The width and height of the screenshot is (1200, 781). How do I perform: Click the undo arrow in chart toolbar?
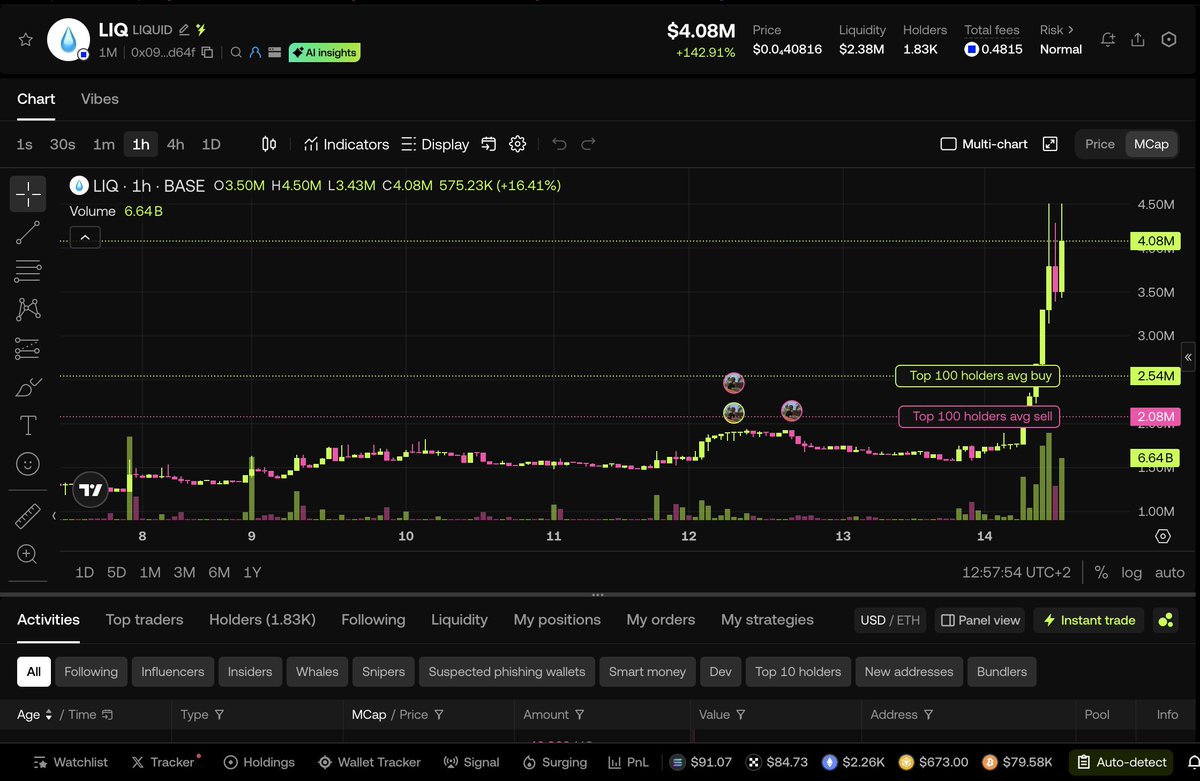[559, 144]
